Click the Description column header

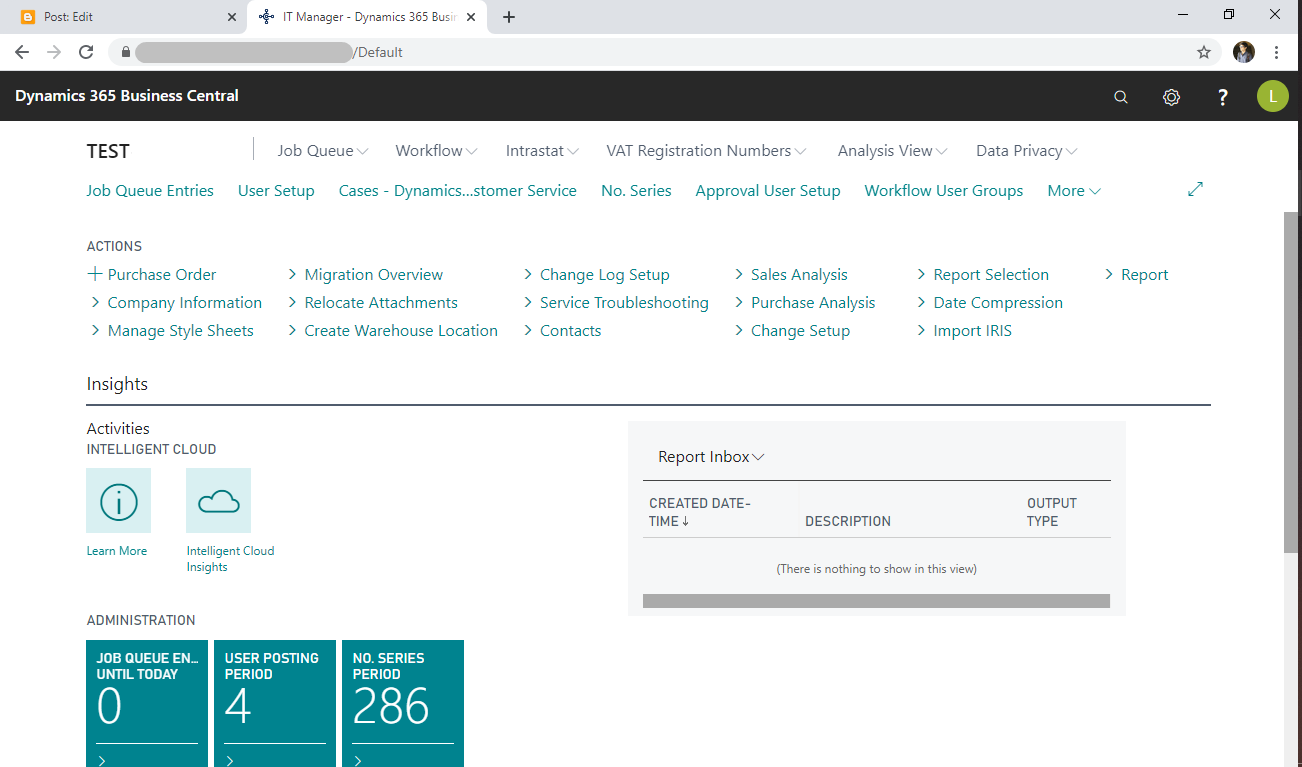[848, 521]
